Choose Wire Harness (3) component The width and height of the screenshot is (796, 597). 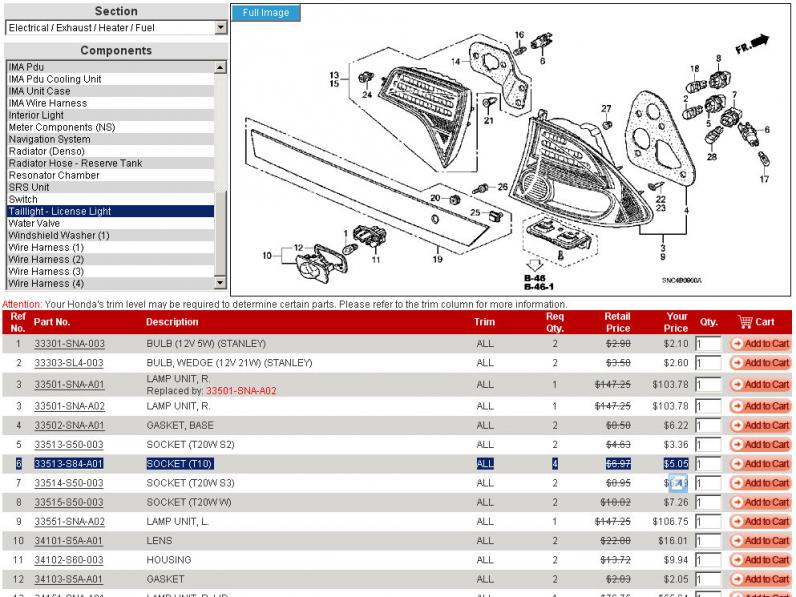[110, 272]
